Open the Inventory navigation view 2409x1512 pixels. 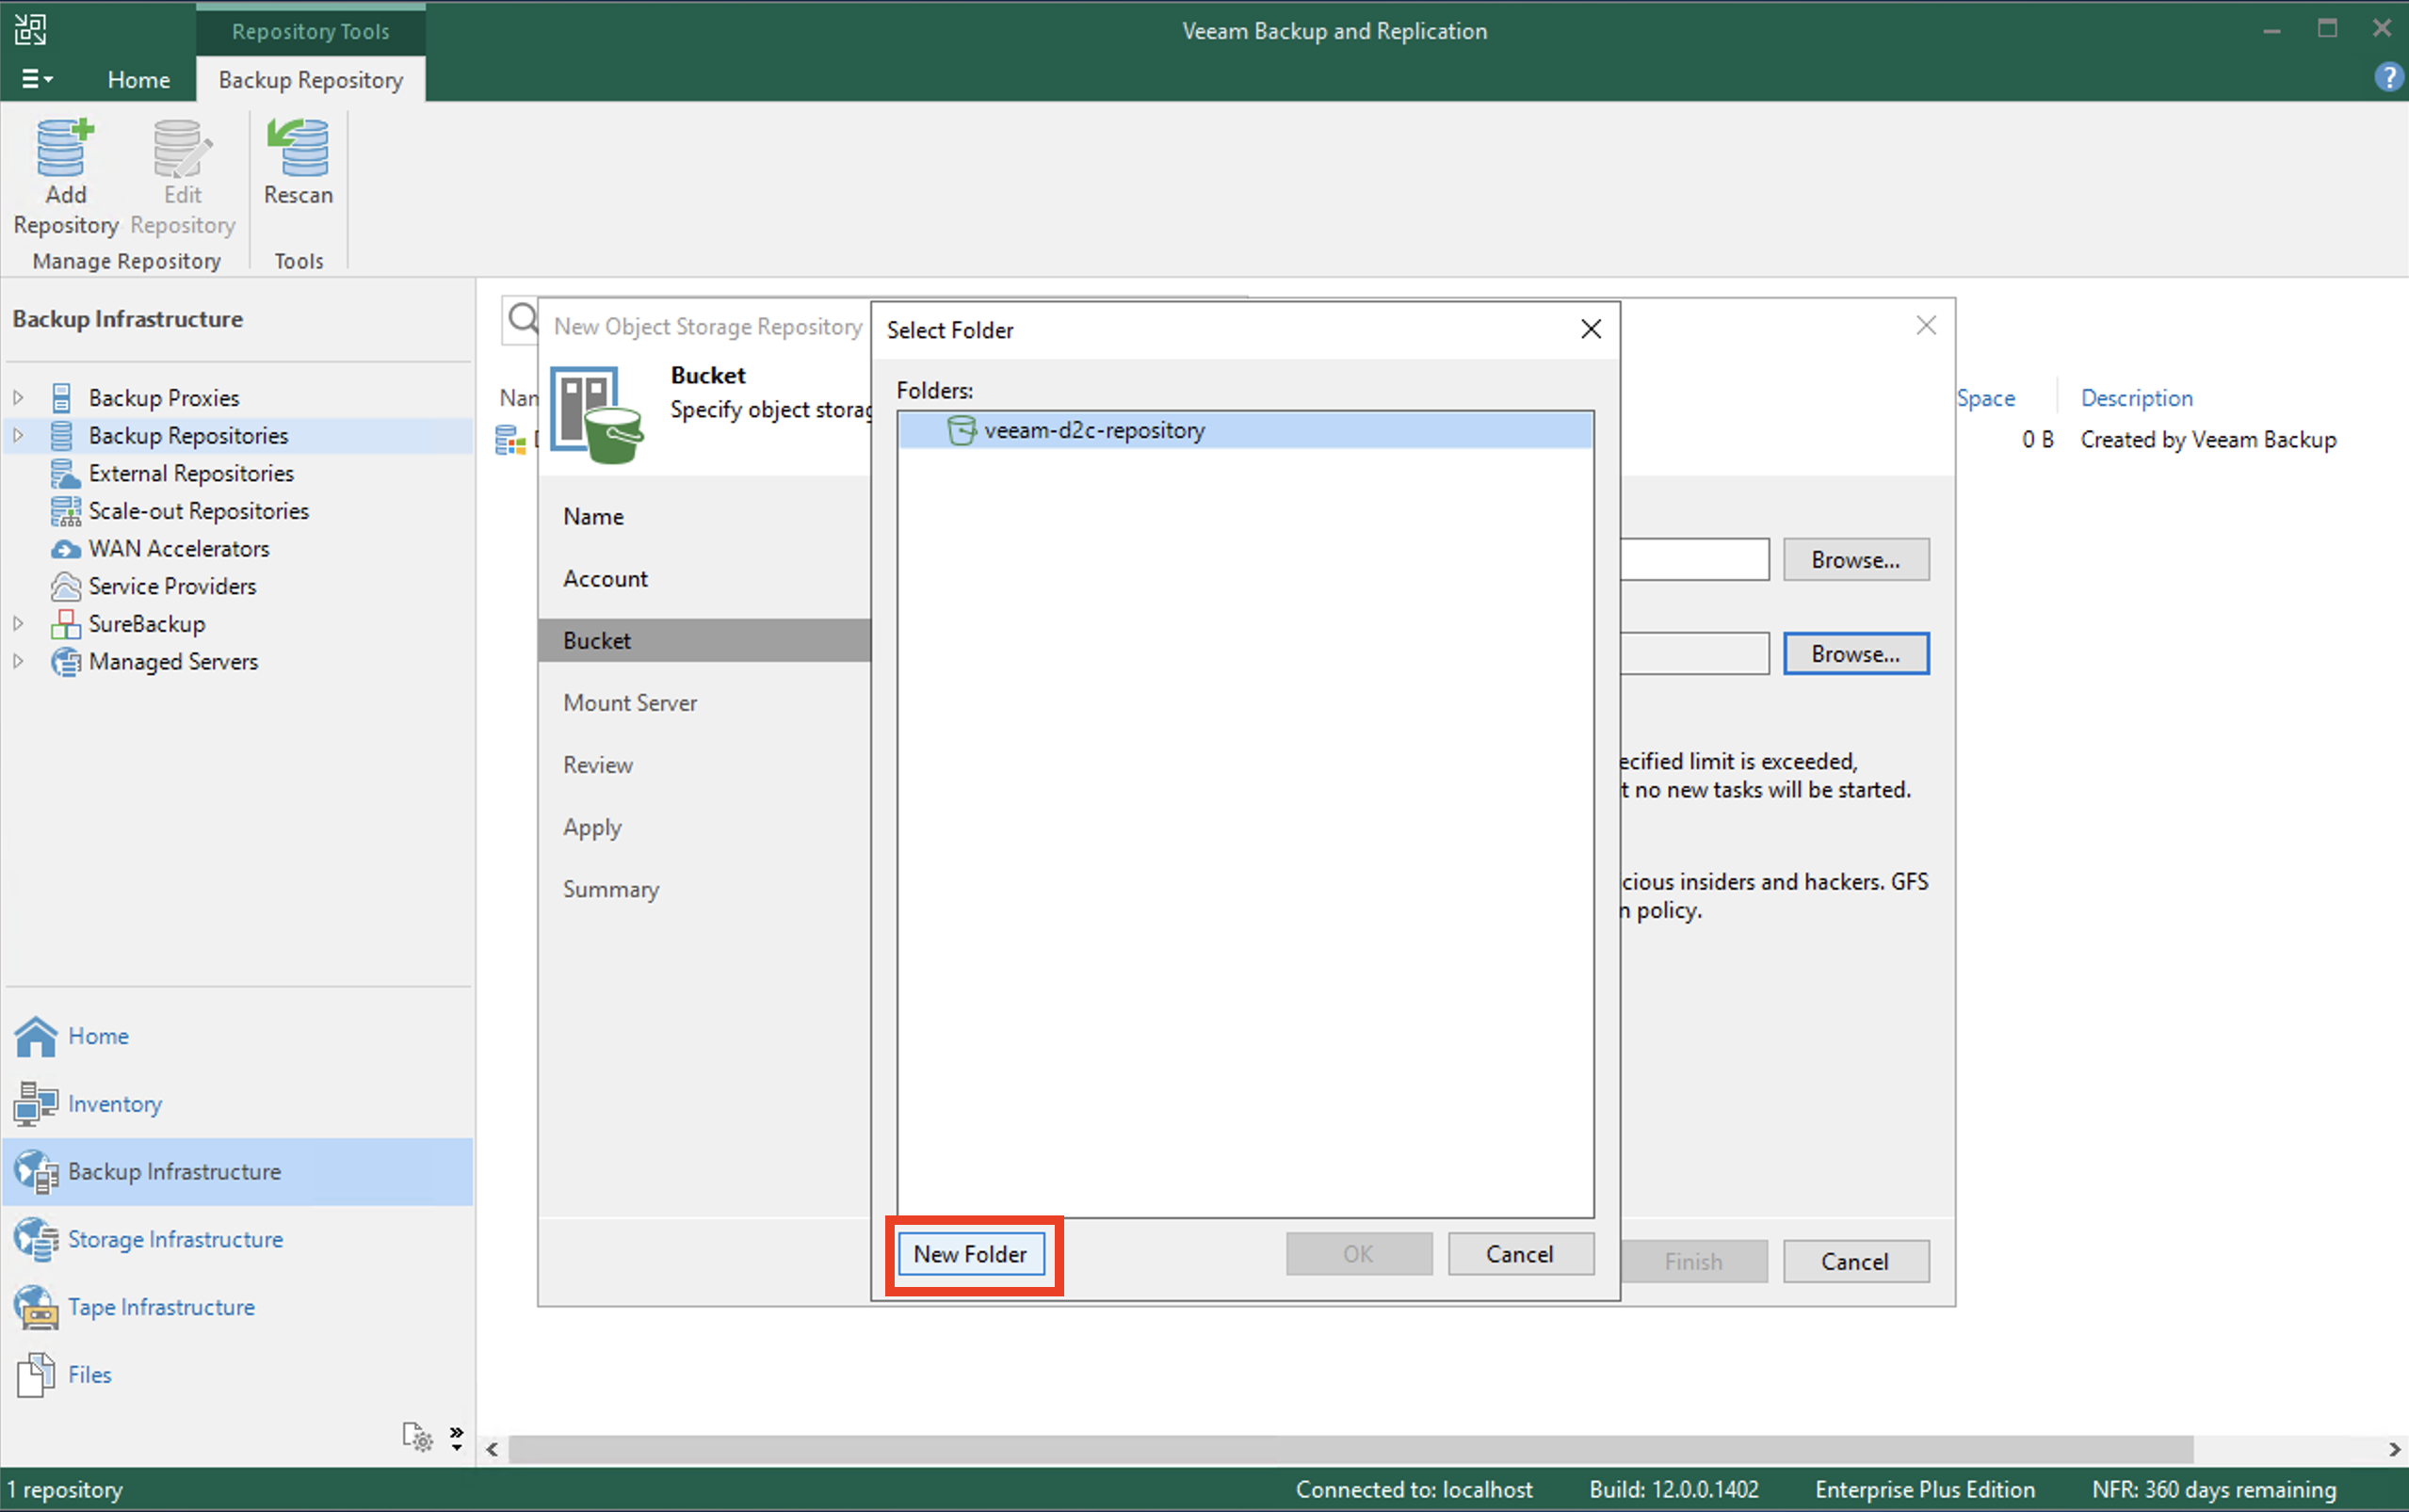point(115,1104)
